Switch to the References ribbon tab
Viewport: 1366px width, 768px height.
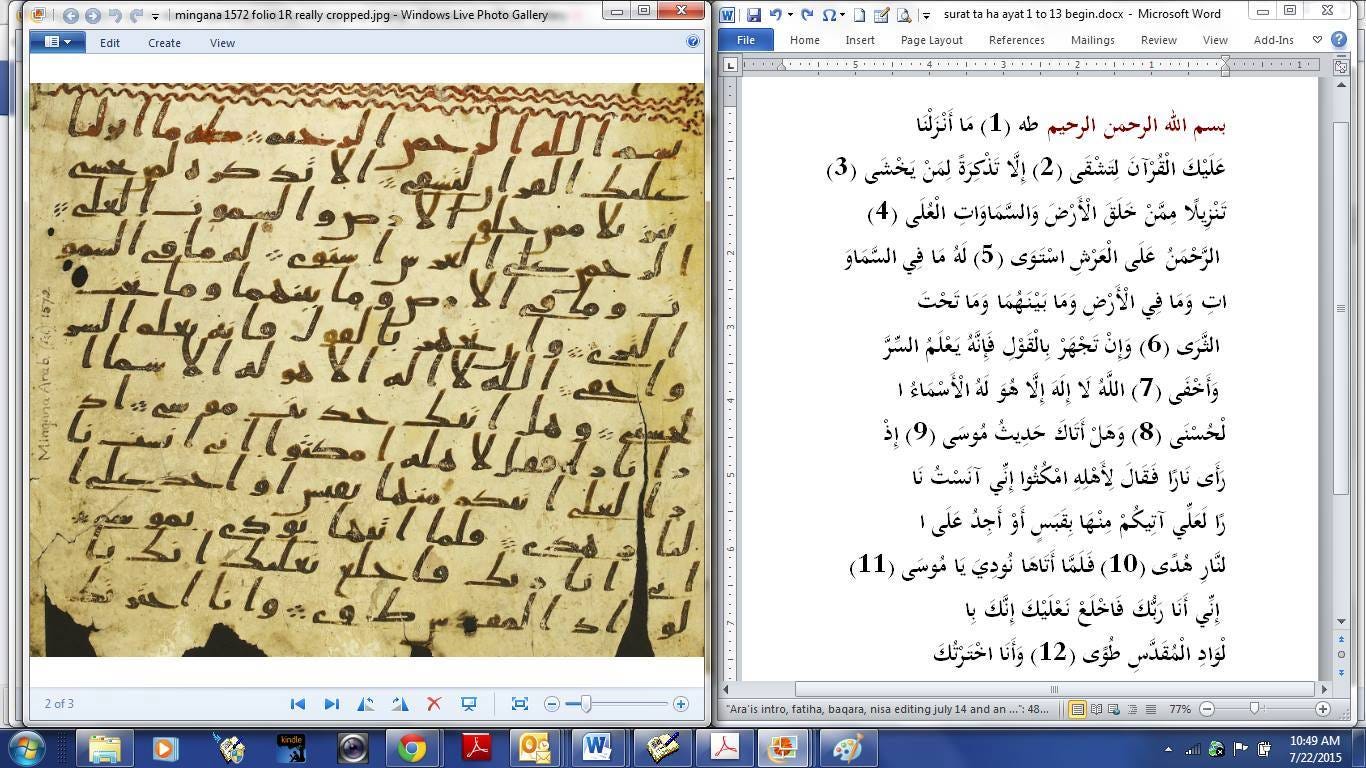[1016, 40]
